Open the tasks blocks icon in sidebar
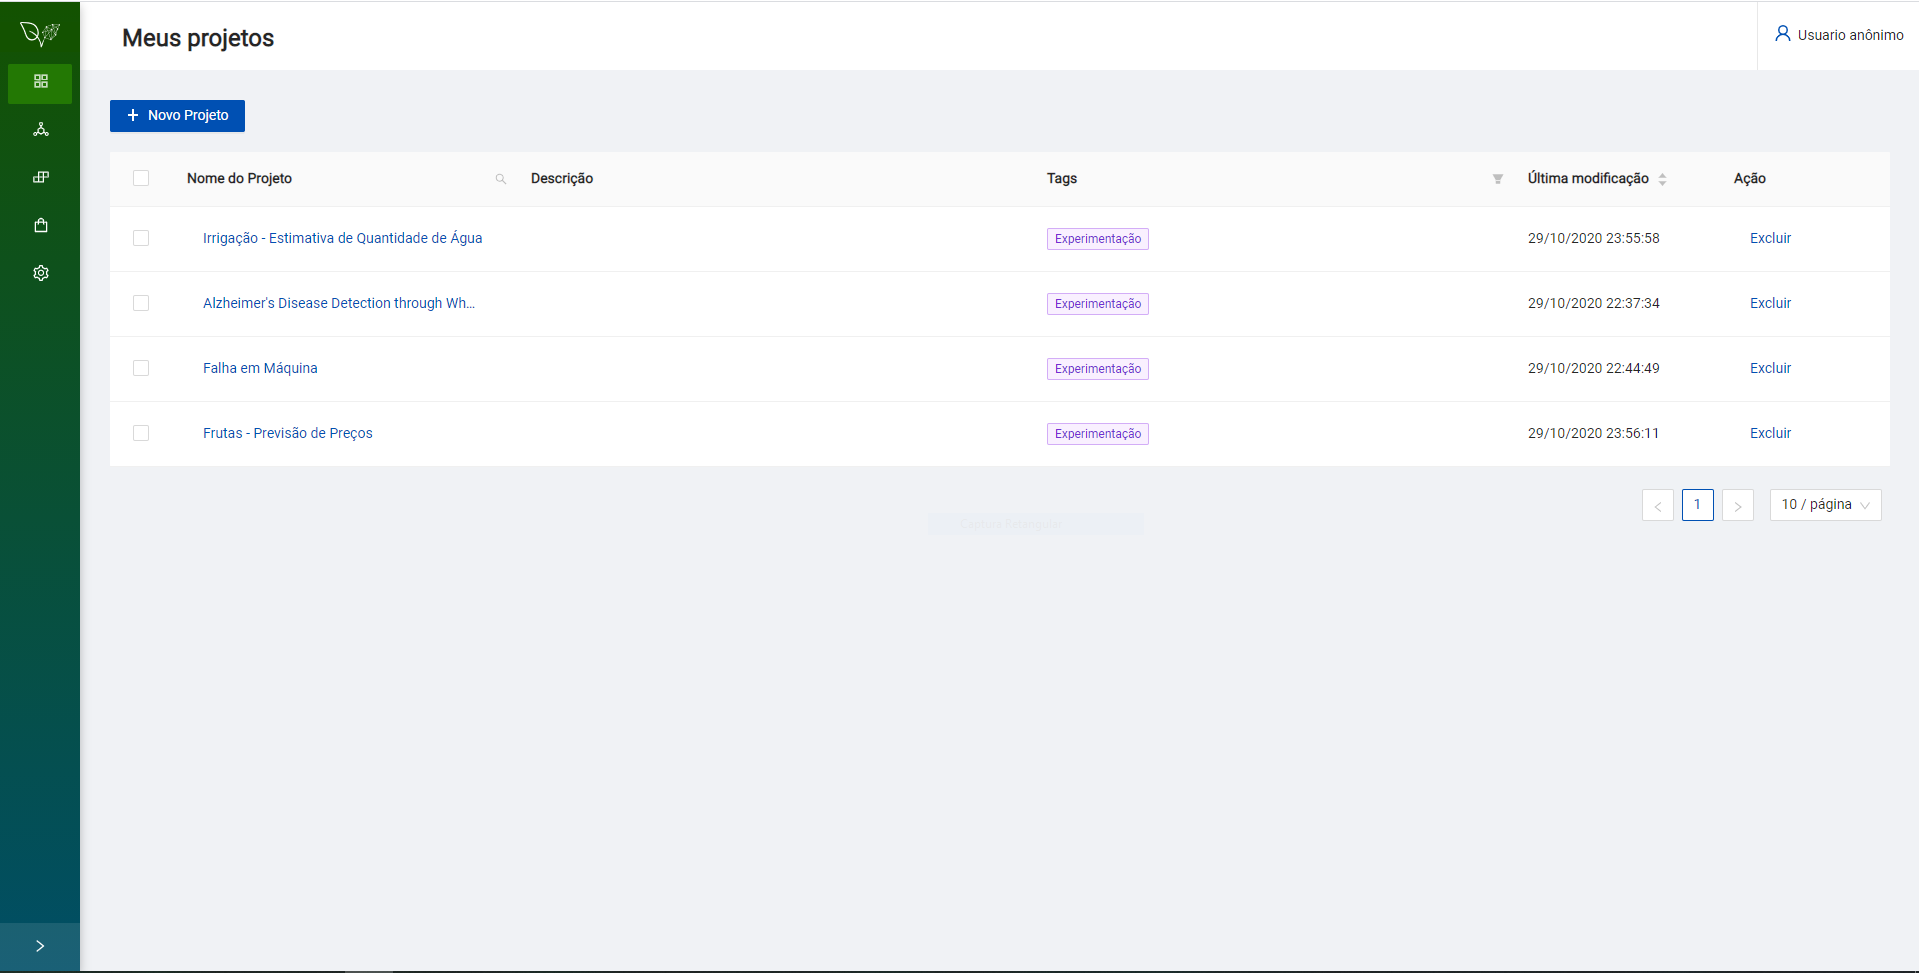This screenshot has height=973, width=1919. pos(40,177)
